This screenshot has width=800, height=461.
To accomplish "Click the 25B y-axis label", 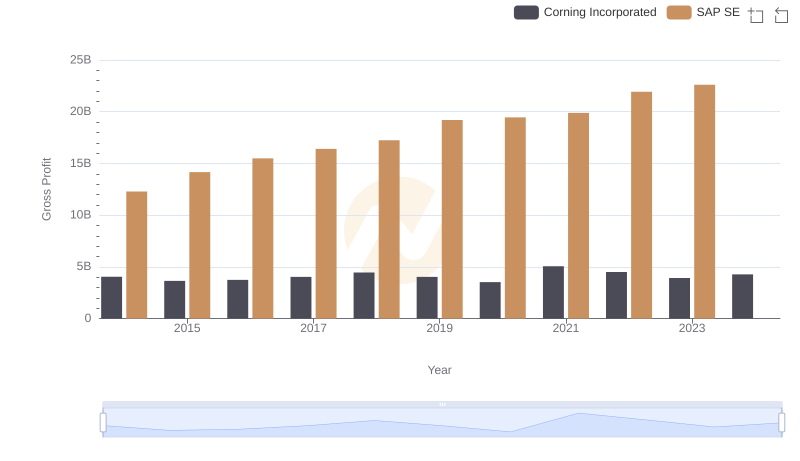I will point(81,60).
